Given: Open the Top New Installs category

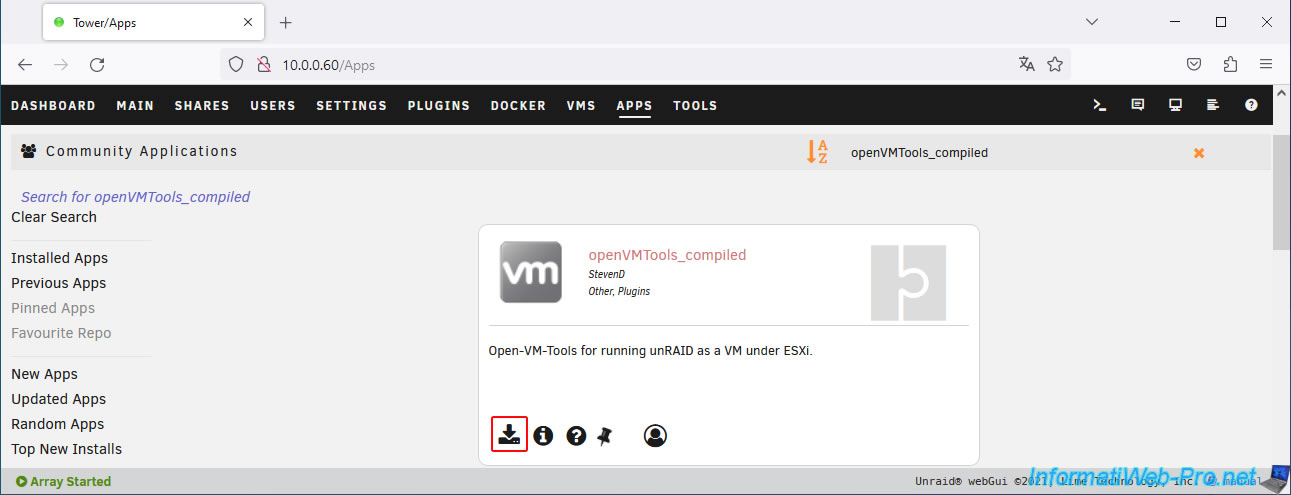Looking at the screenshot, I should click(x=66, y=449).
